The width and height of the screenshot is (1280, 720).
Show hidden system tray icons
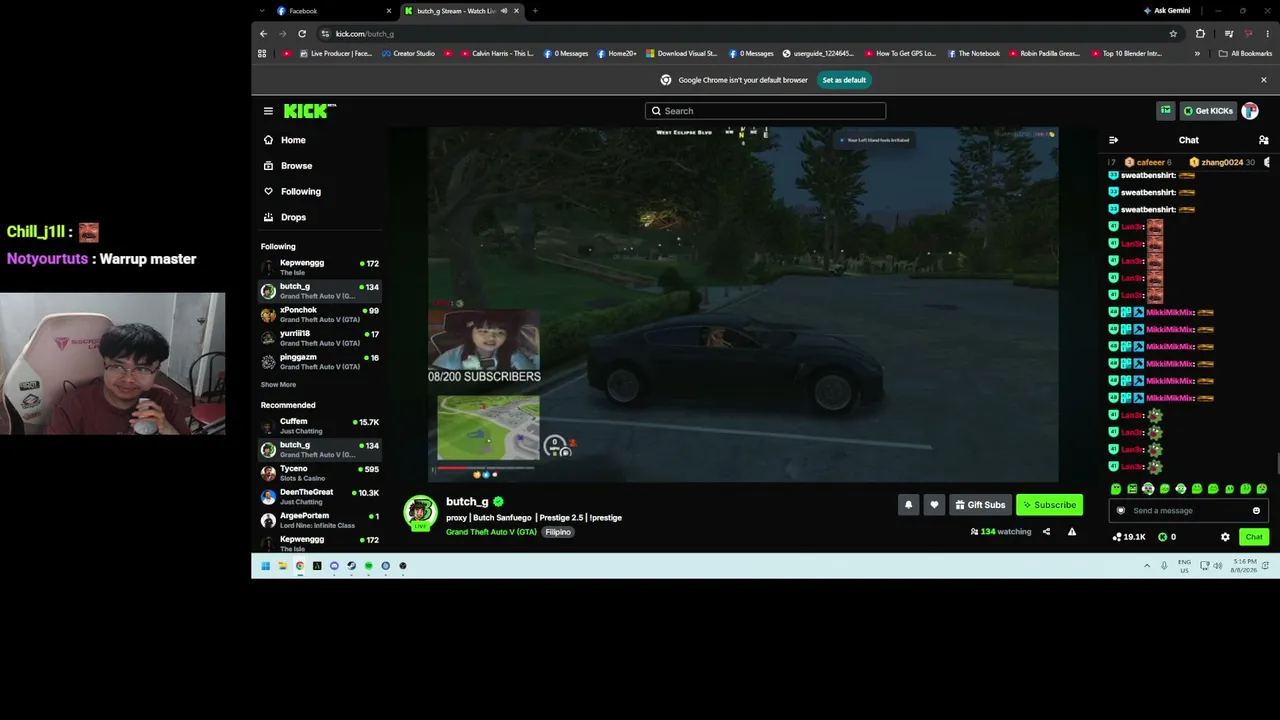[x=1147, y=566]
